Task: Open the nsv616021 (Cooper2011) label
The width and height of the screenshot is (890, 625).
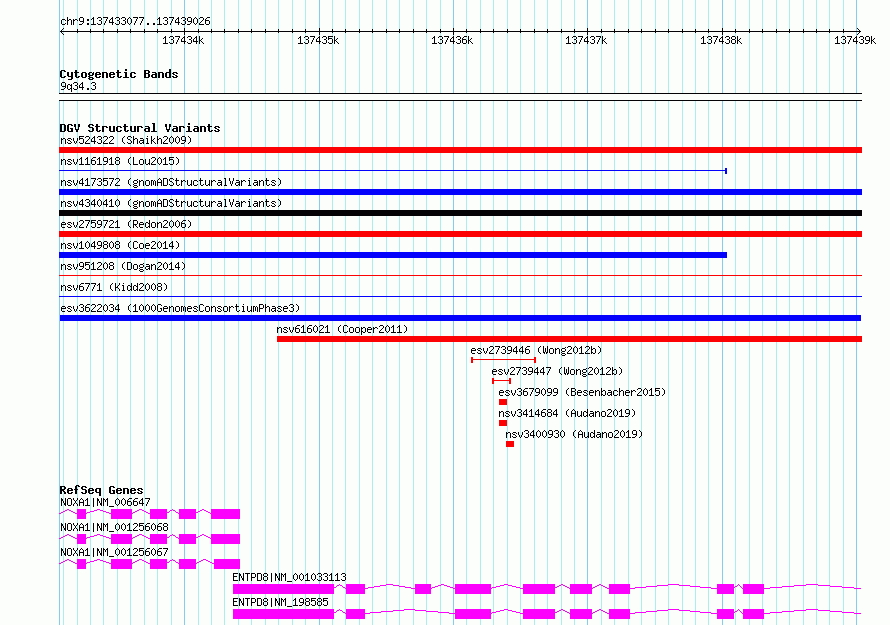Action: 342,329
